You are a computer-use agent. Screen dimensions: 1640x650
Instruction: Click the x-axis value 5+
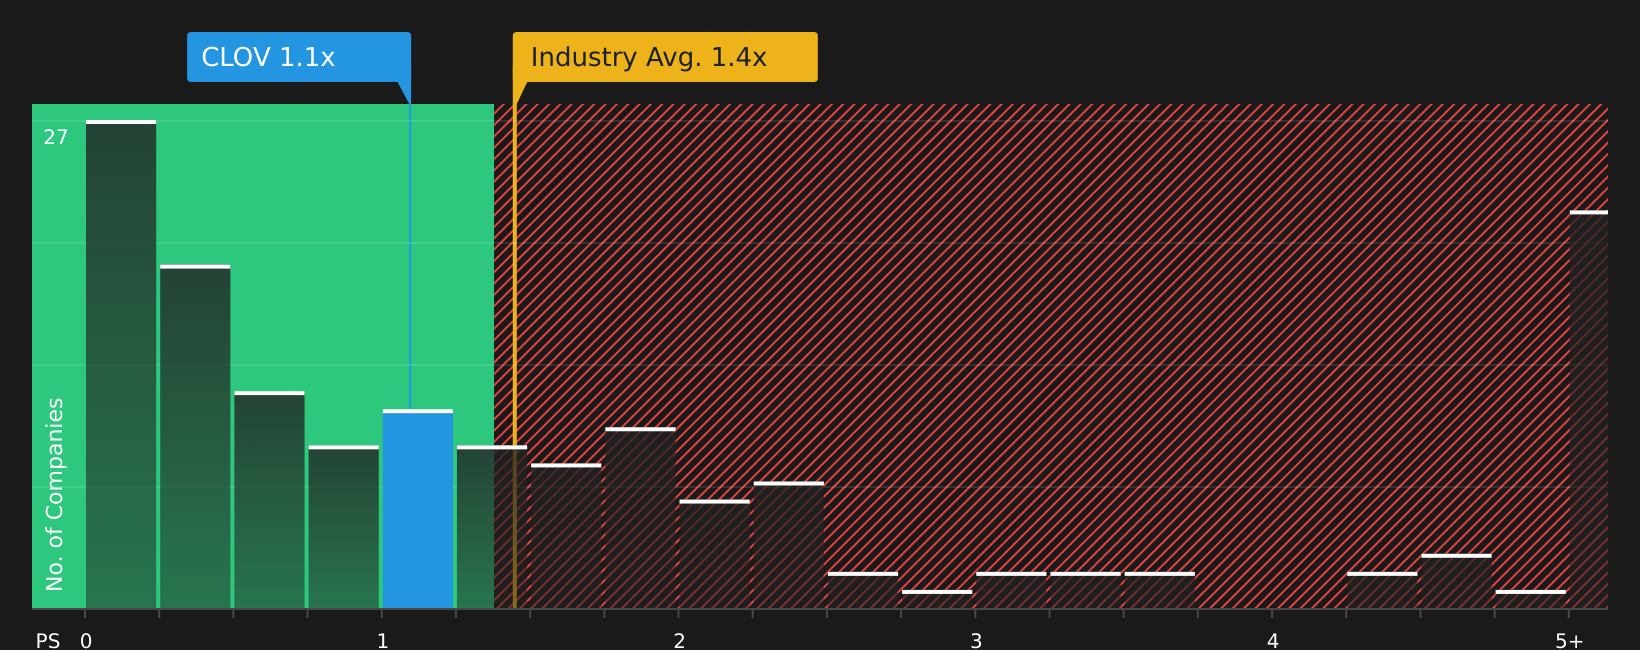[x=1570, y=641]
